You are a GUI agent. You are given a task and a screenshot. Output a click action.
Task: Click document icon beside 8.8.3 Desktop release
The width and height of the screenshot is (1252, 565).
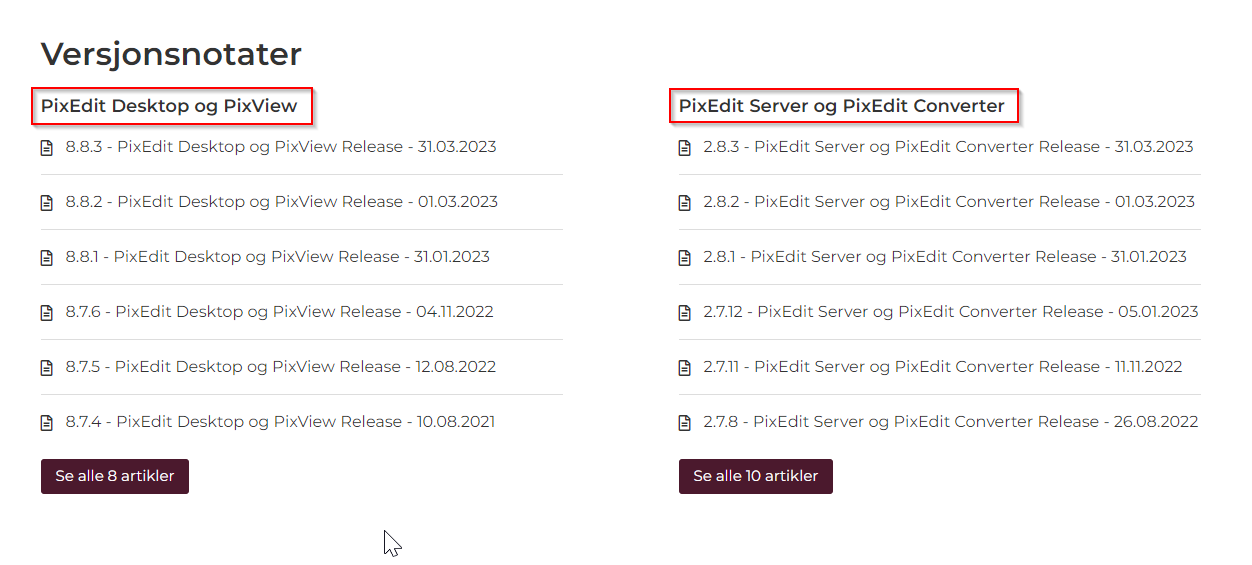[x=46, y=148]
